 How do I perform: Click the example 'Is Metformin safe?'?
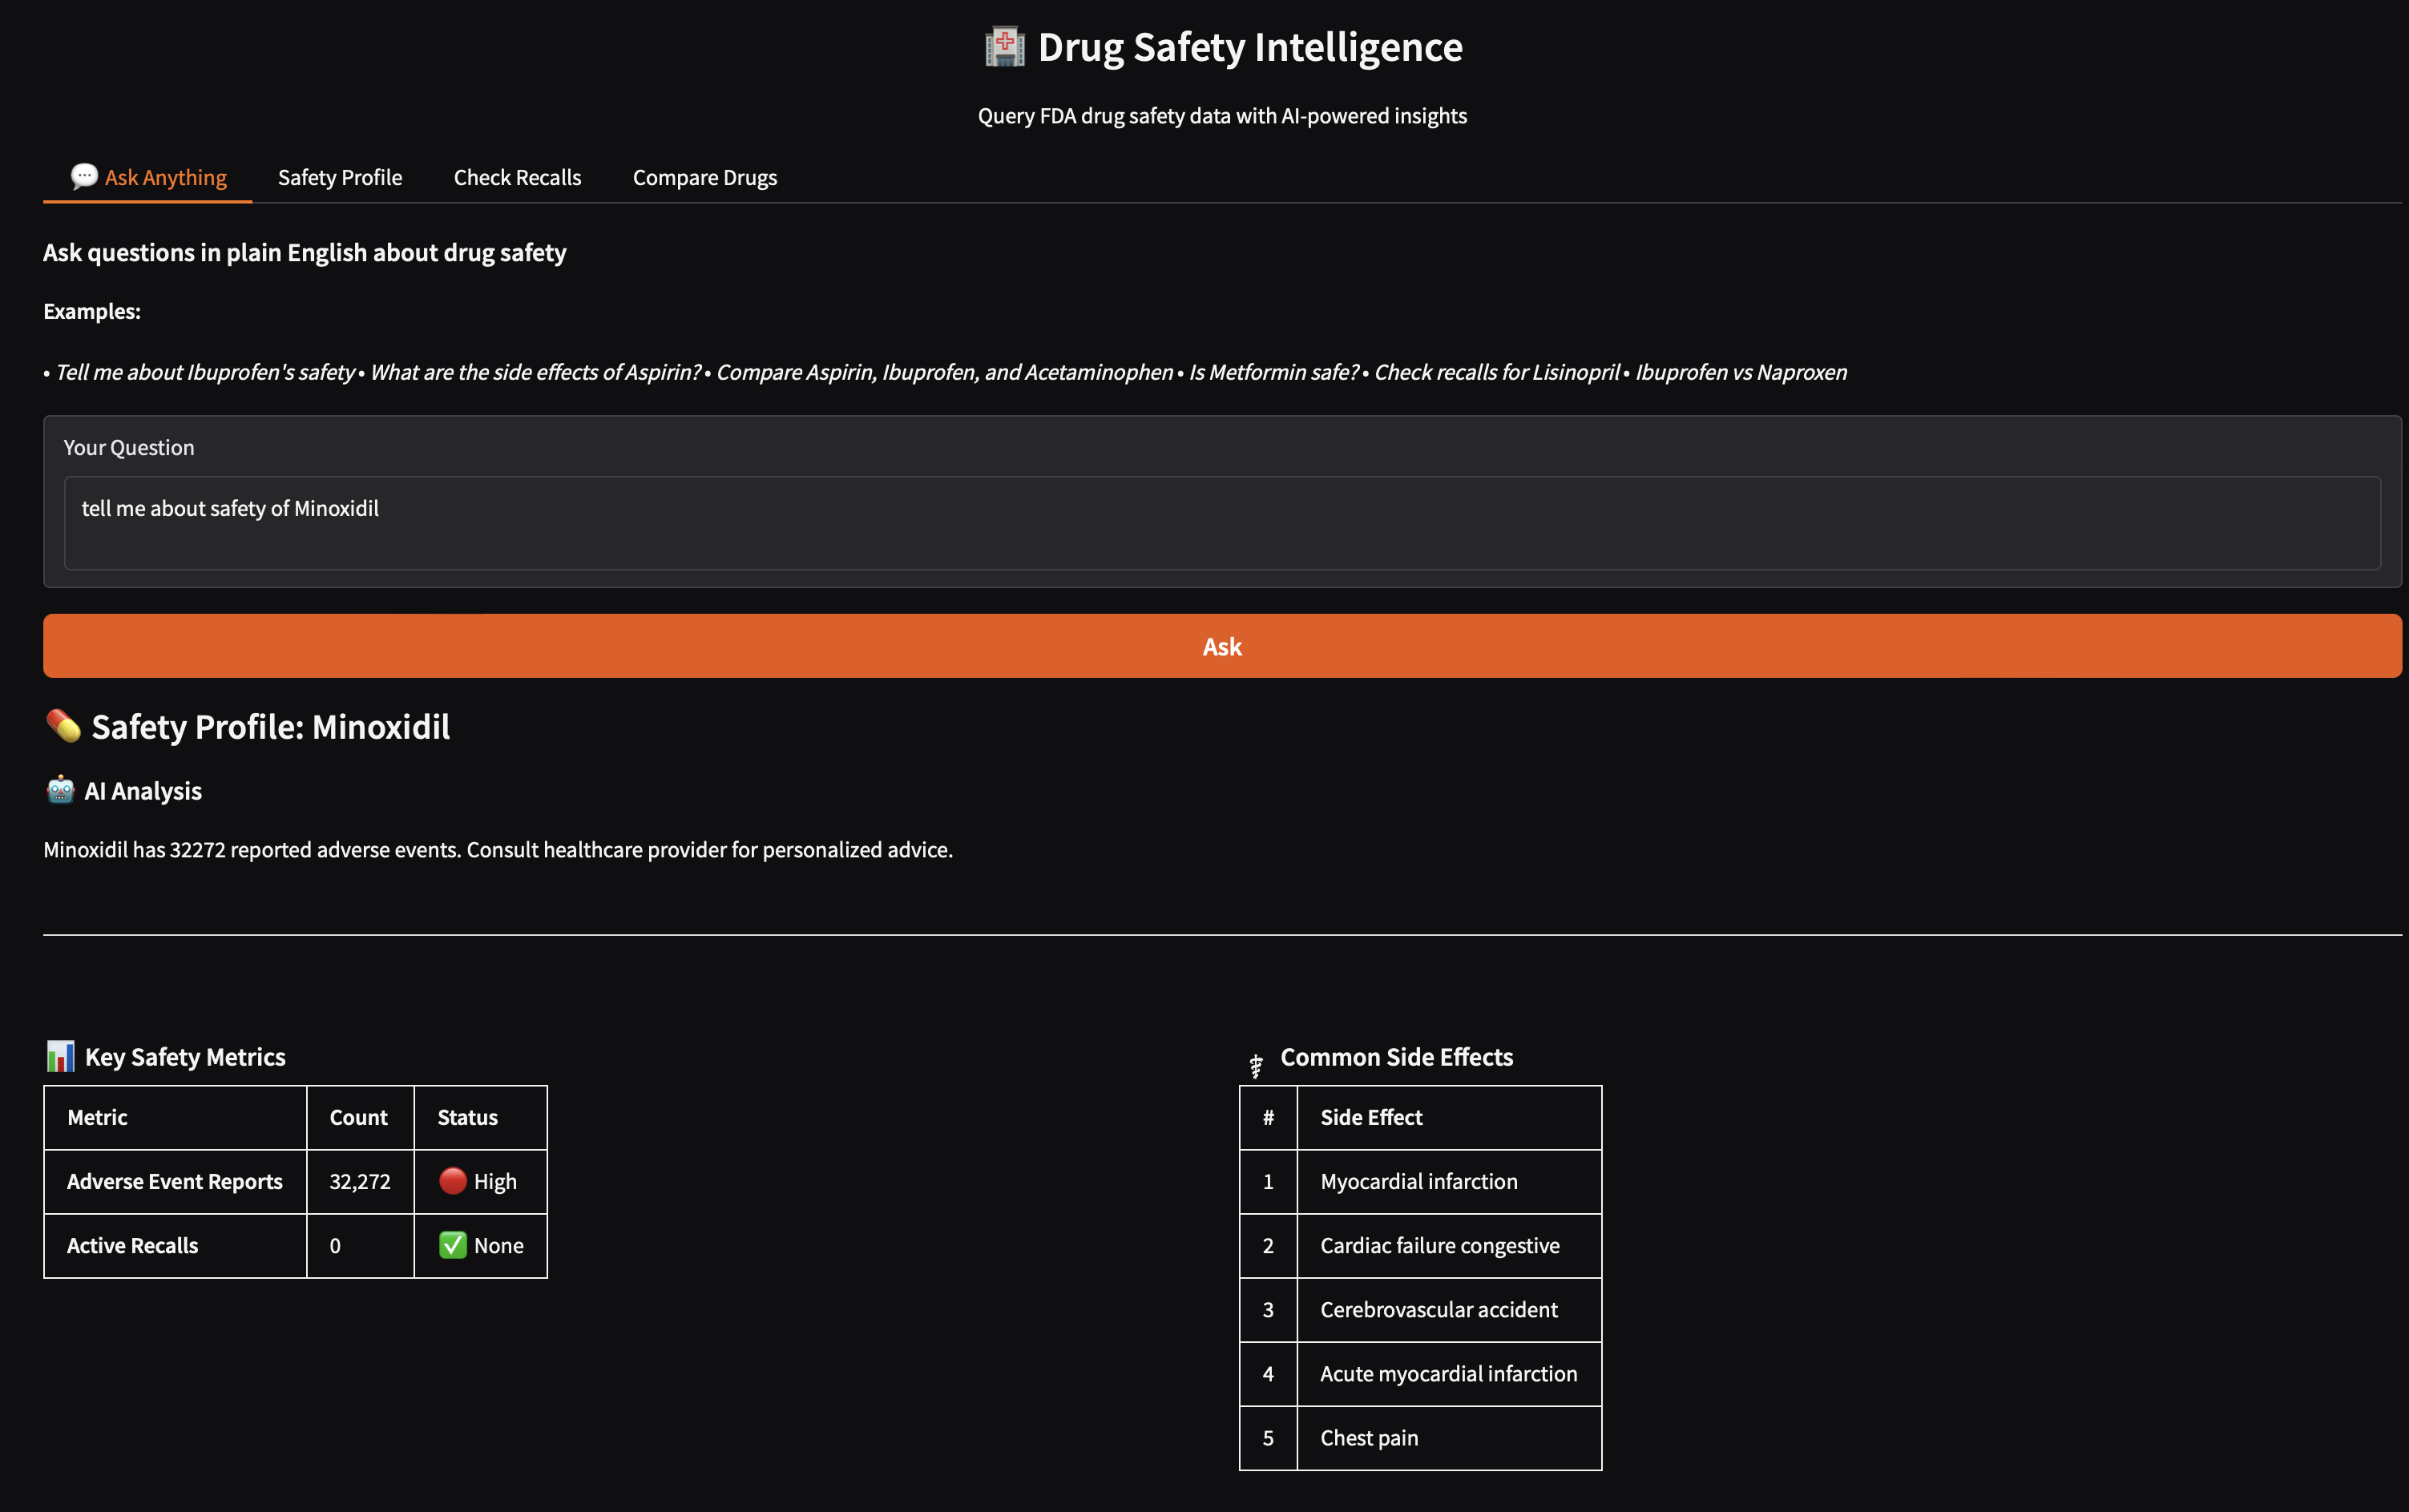point(1274,371)
